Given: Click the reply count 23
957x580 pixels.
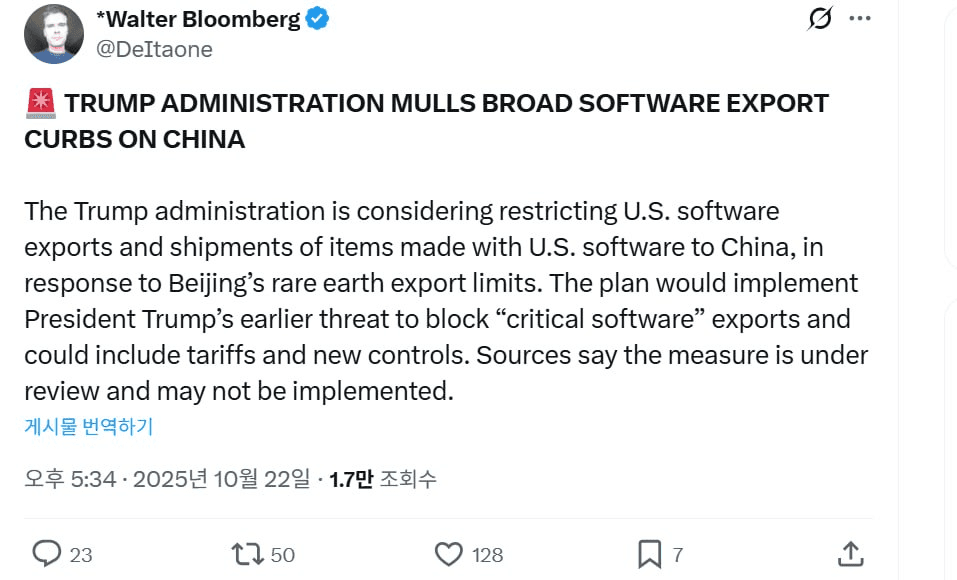Looking at the screenshot, I should (x=81, y=554).
